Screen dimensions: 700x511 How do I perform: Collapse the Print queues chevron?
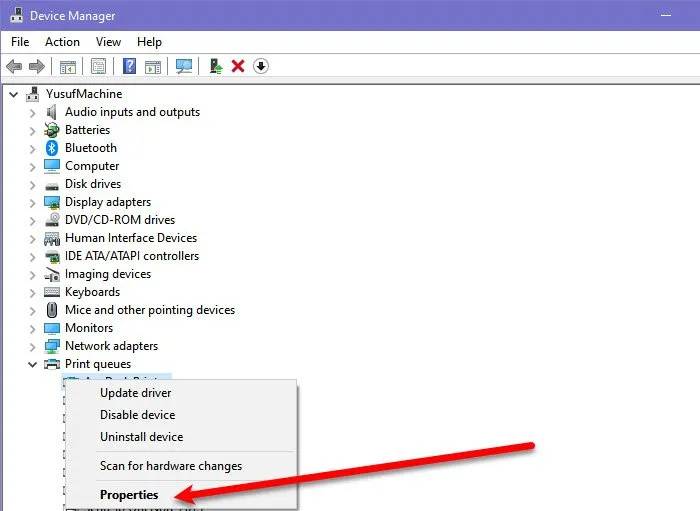(x=32, y=365)
